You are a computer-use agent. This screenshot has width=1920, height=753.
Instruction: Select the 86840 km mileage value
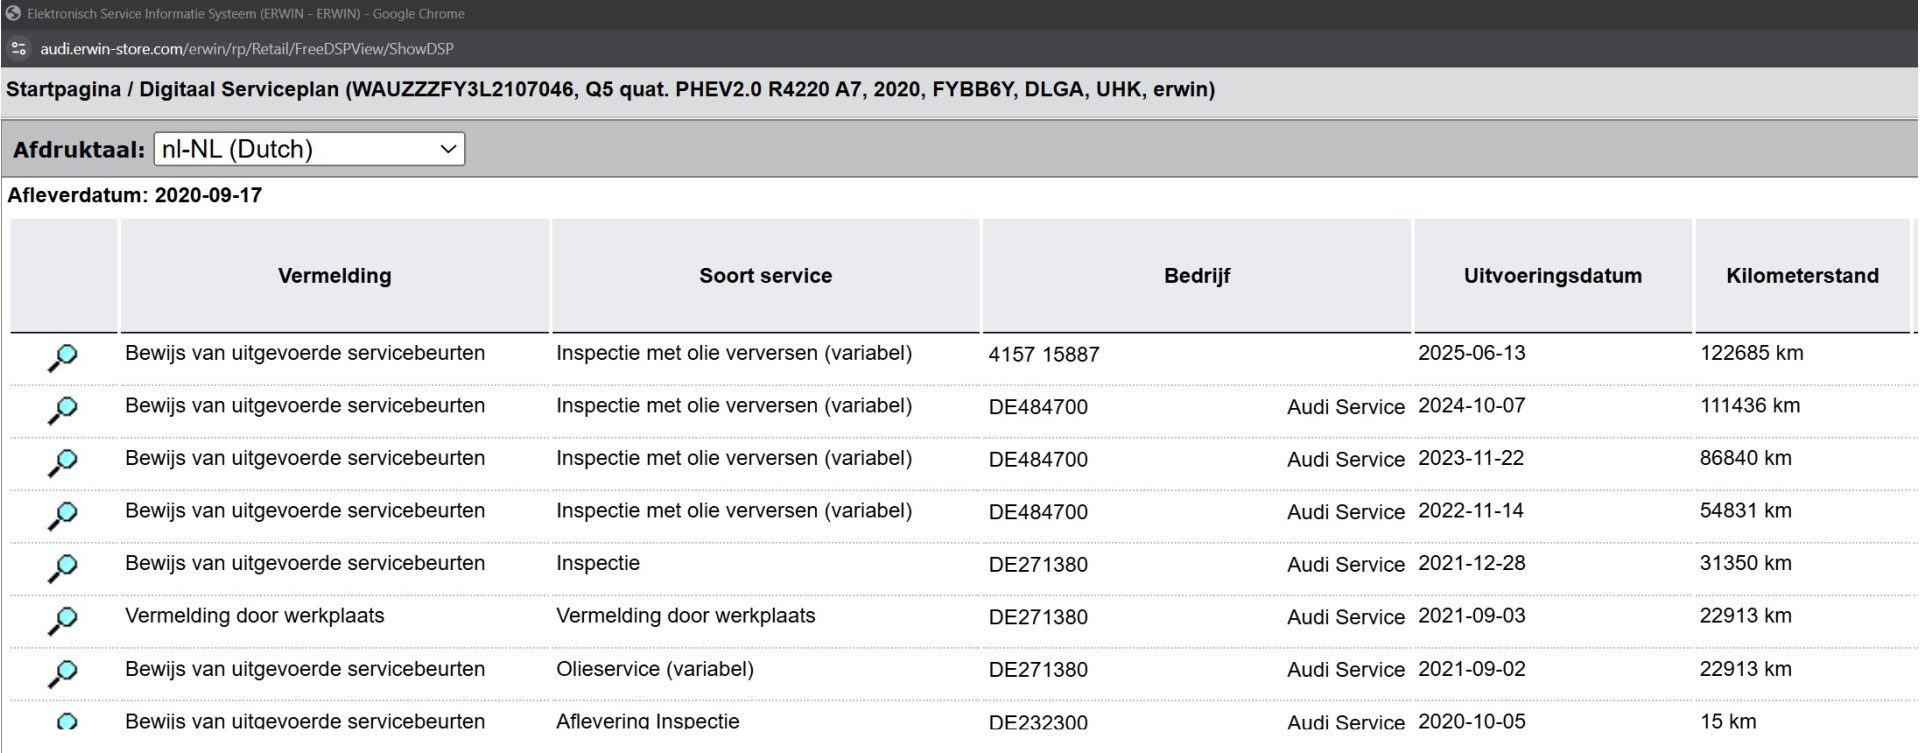(x=1746, y=458)
